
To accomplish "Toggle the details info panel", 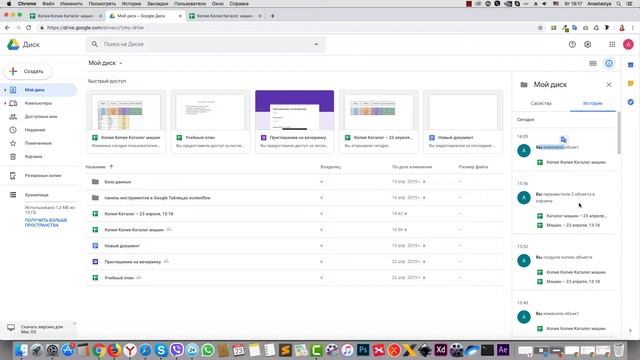I will pyautogui.click(x=609, y=63).
